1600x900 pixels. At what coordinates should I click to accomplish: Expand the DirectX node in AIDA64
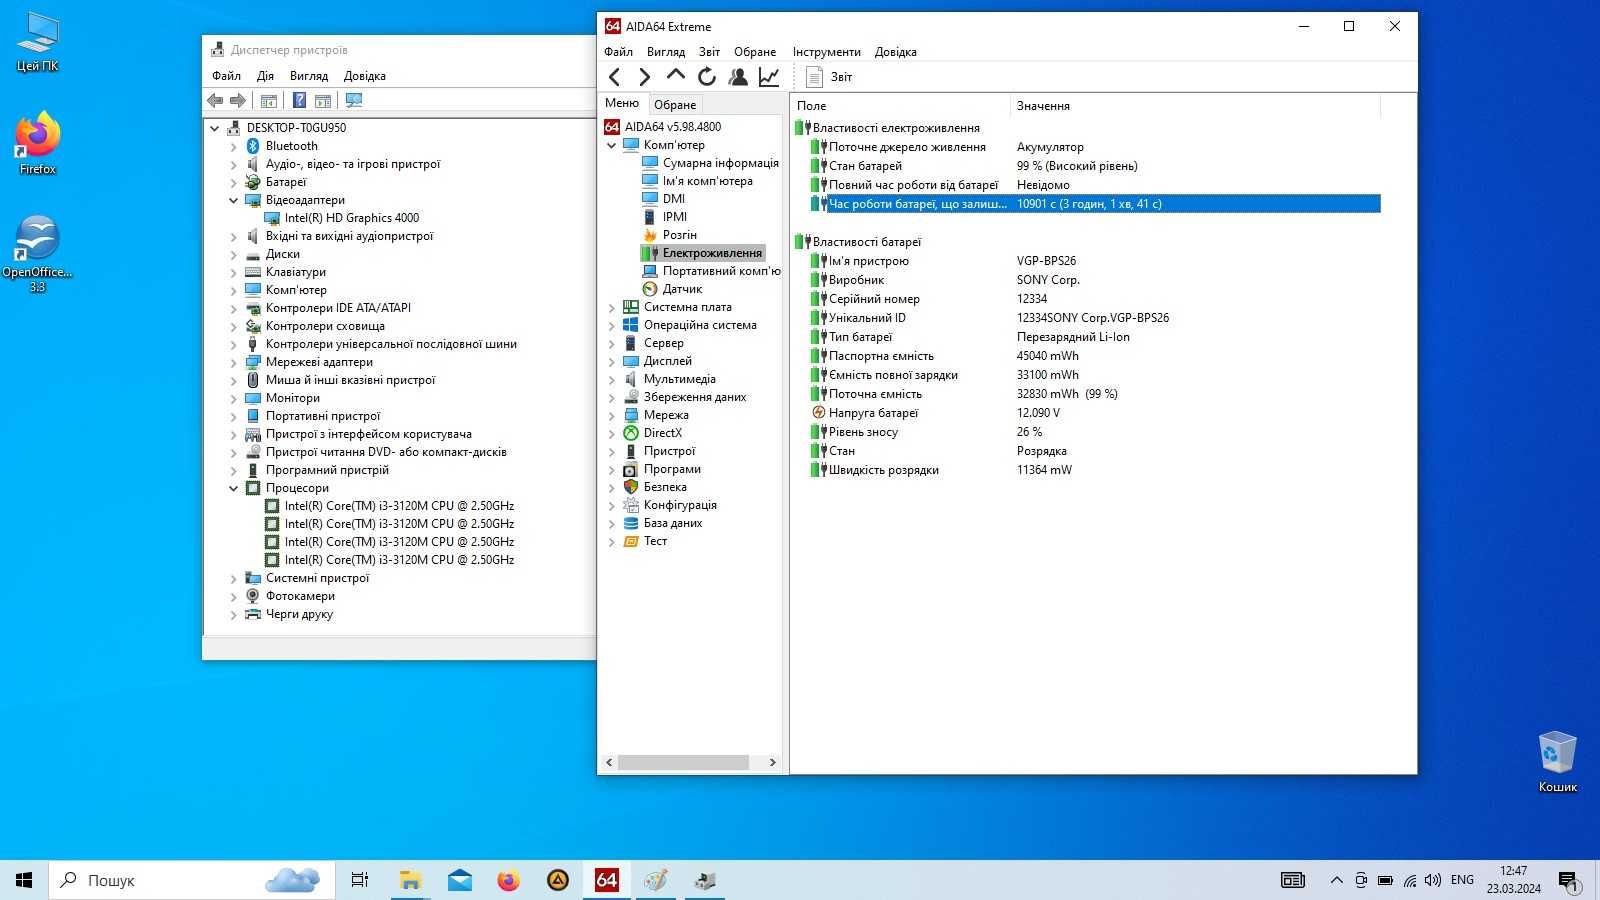pyautogui.click(x=612, y=434)
